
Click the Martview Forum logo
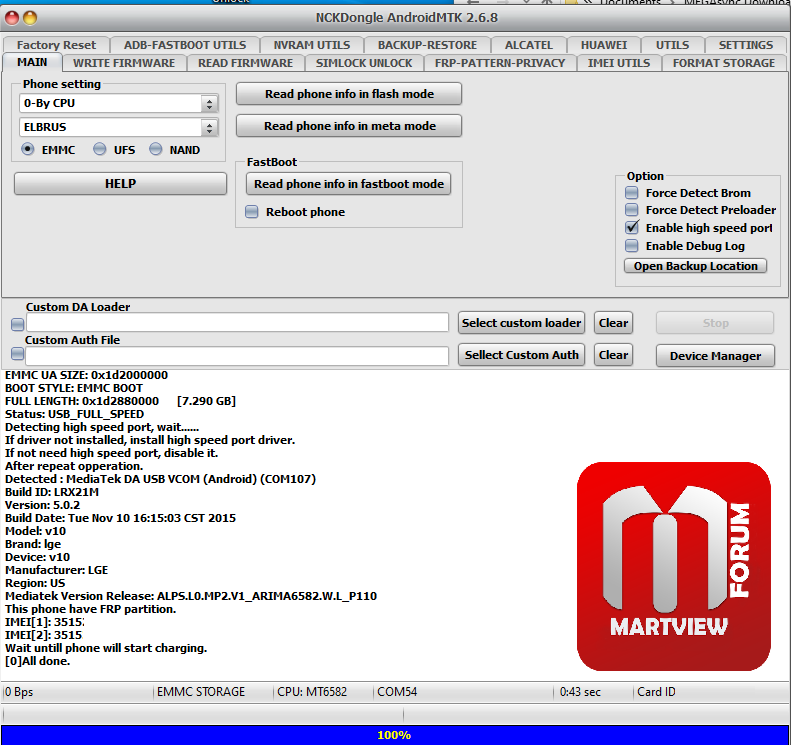[674, 566]
